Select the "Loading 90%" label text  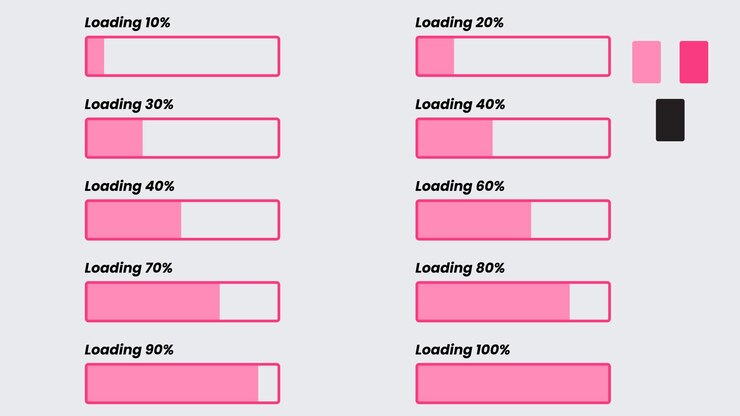click(x=129, y=350)
